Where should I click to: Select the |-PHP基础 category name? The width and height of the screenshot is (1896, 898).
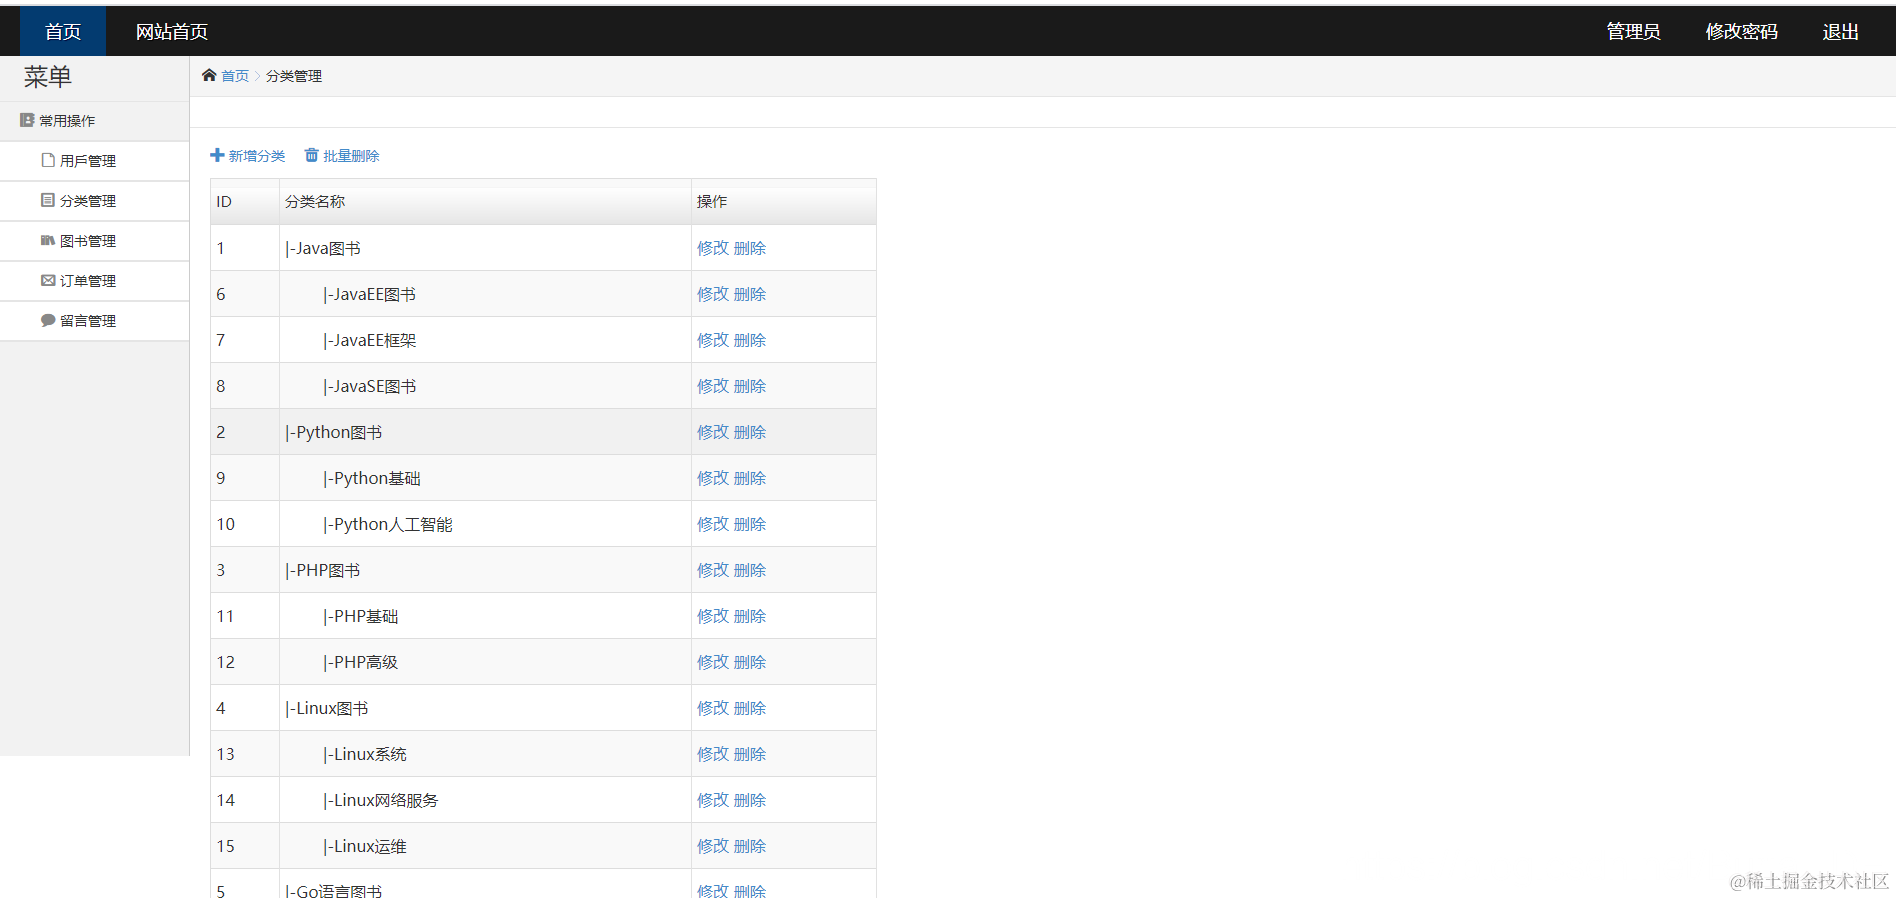(361, 616)
